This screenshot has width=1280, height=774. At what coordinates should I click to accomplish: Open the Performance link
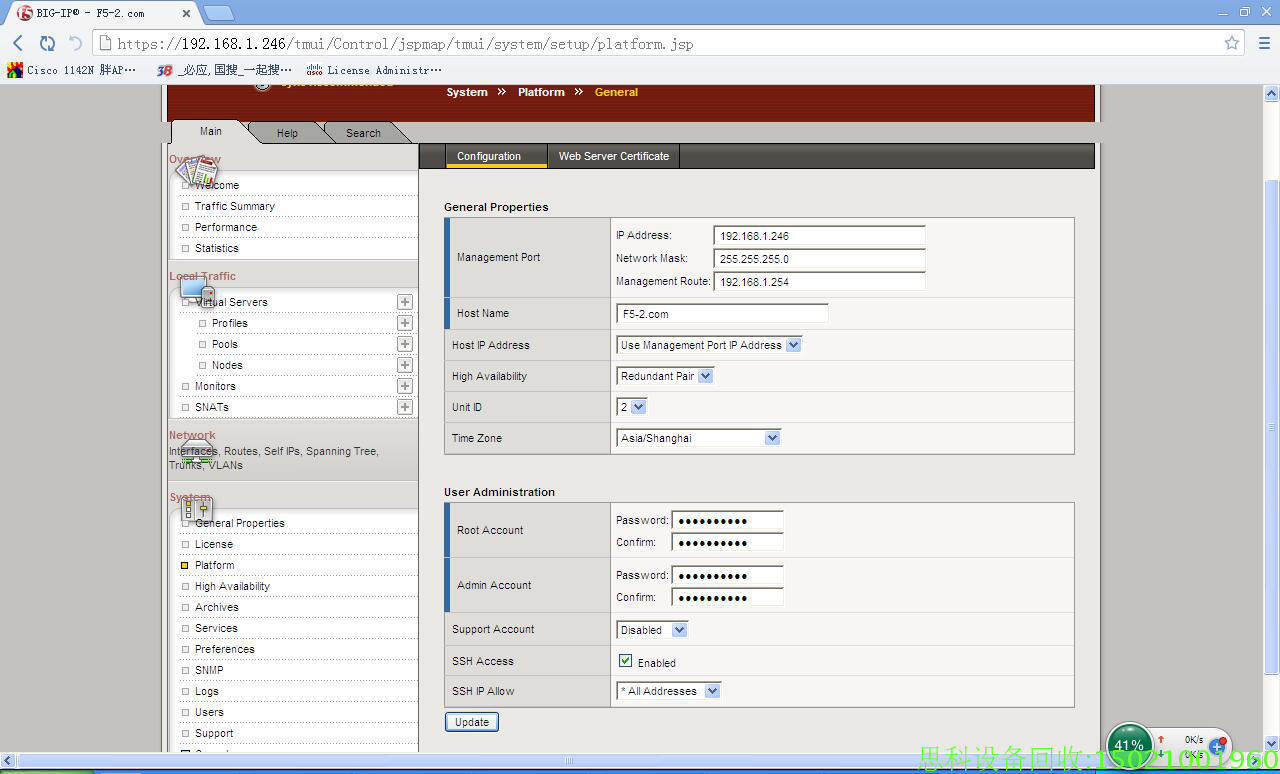[x=226, y=227]
